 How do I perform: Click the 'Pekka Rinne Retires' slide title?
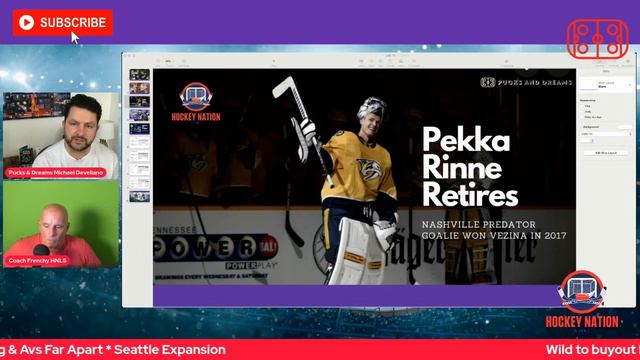click(469, 167)
